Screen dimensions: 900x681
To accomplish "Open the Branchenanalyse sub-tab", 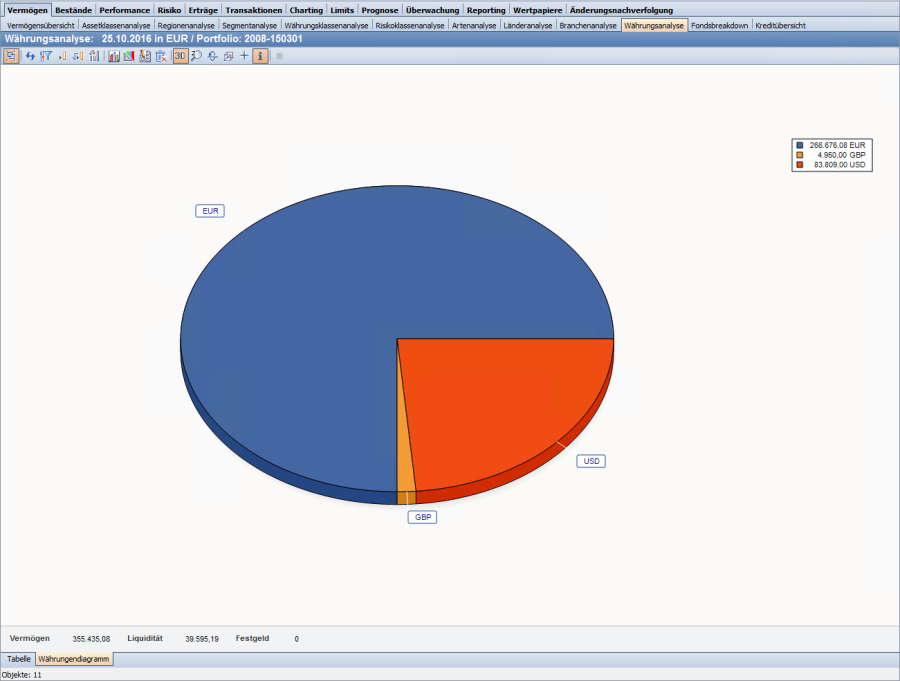I will 588,25.
